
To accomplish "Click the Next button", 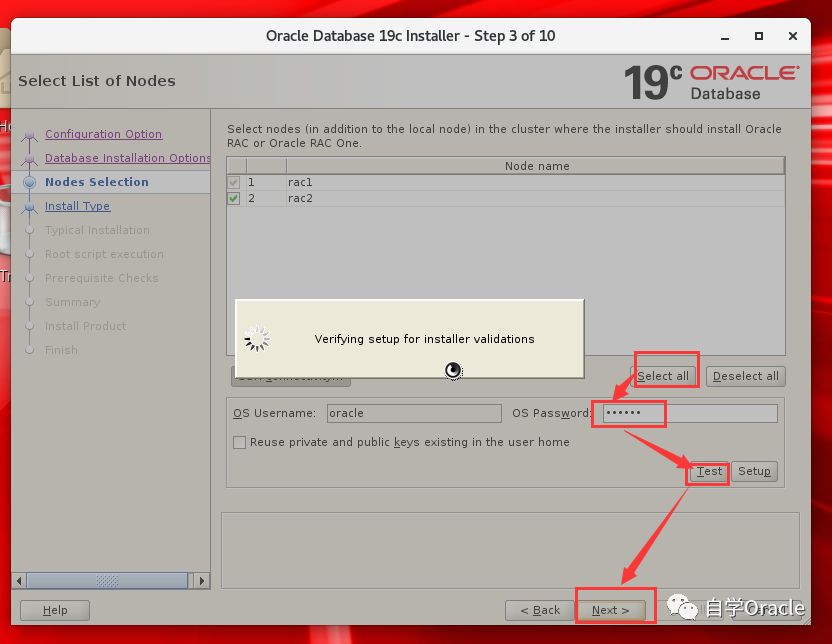I will click(x=611, y=611).
